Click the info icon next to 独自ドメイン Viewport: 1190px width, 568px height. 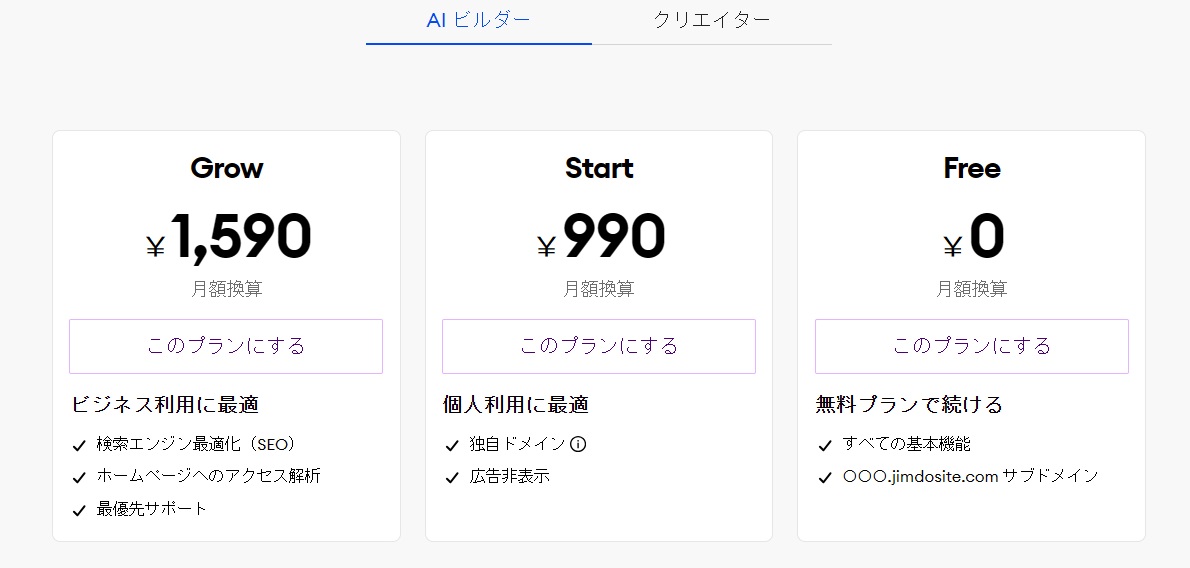(x=578, y=444)
